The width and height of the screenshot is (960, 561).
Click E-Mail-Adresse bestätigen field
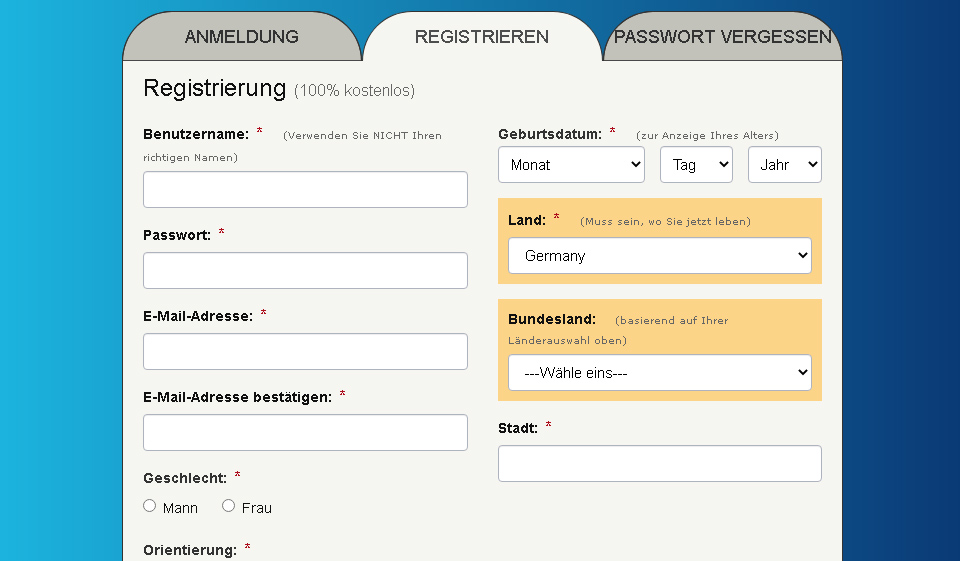(305, 433)
